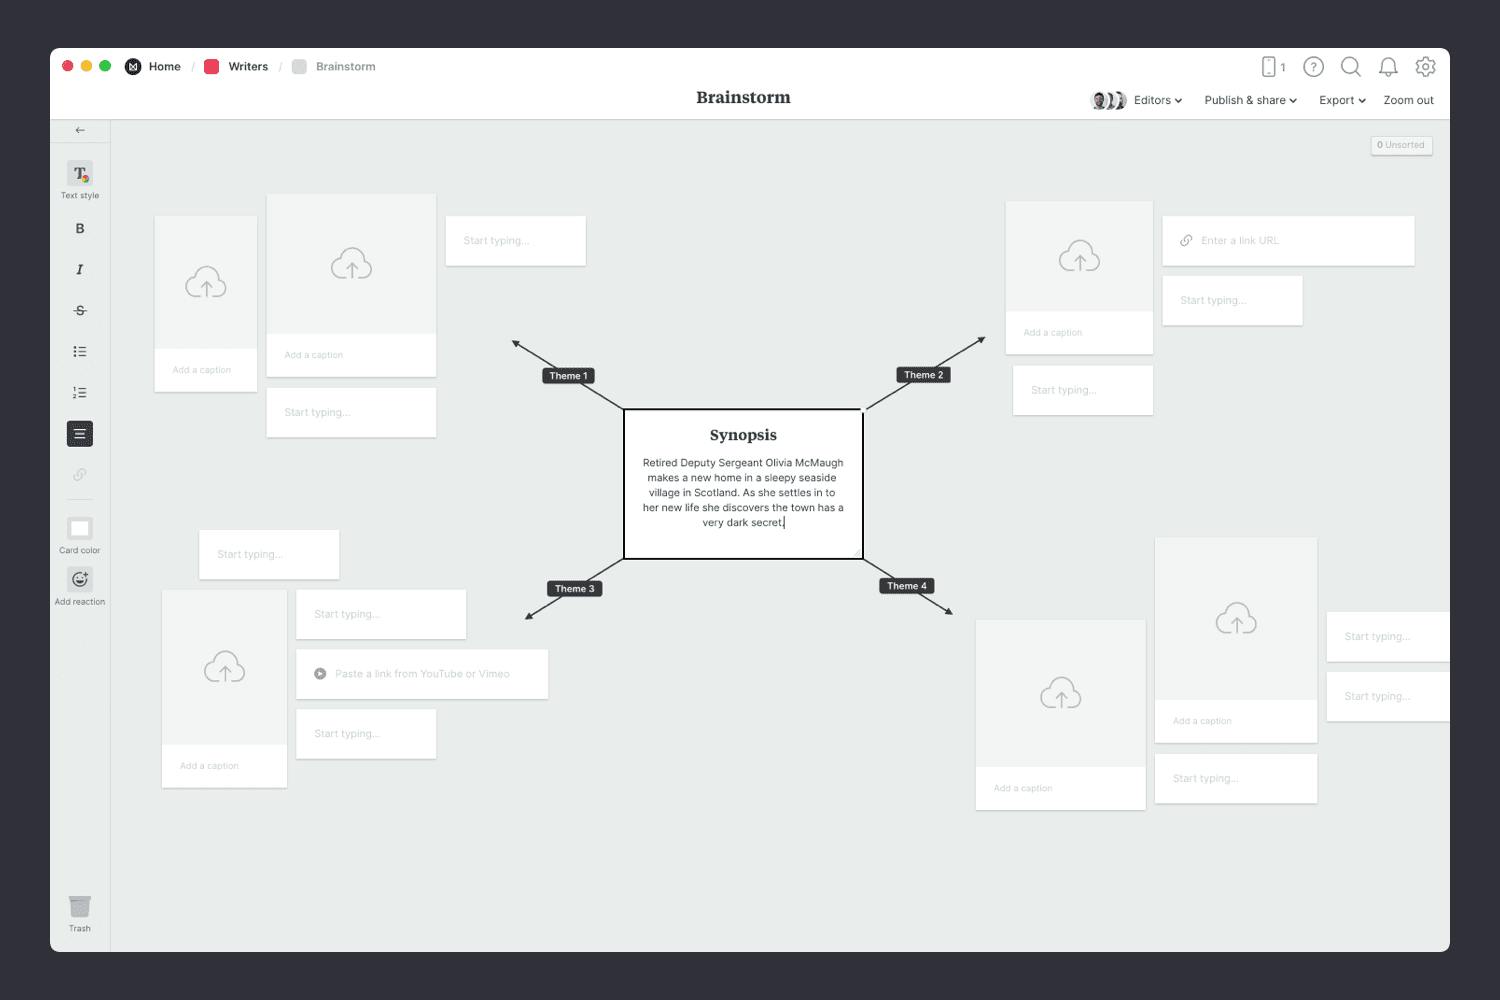Open the notifications bell
Viewport: 1500px width, 1000px height.
pos(1388,67)
